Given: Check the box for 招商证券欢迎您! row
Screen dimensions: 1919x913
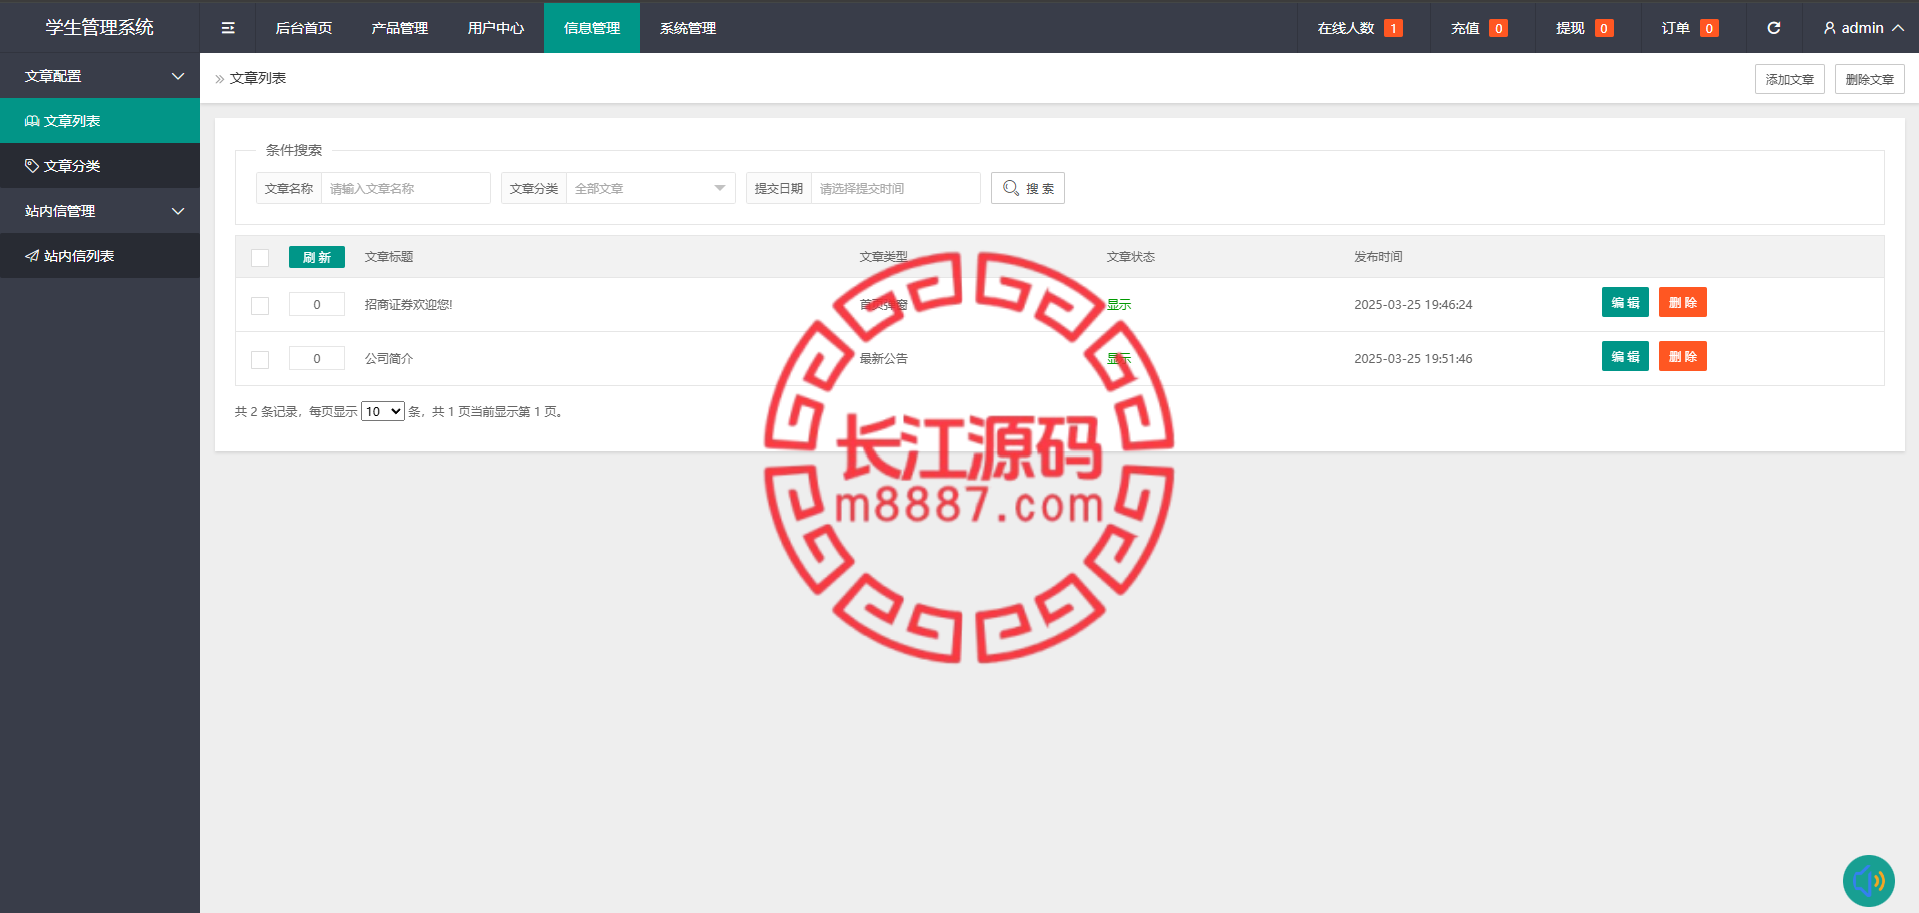Looking at the screenshot, I should tap(260, 306).
